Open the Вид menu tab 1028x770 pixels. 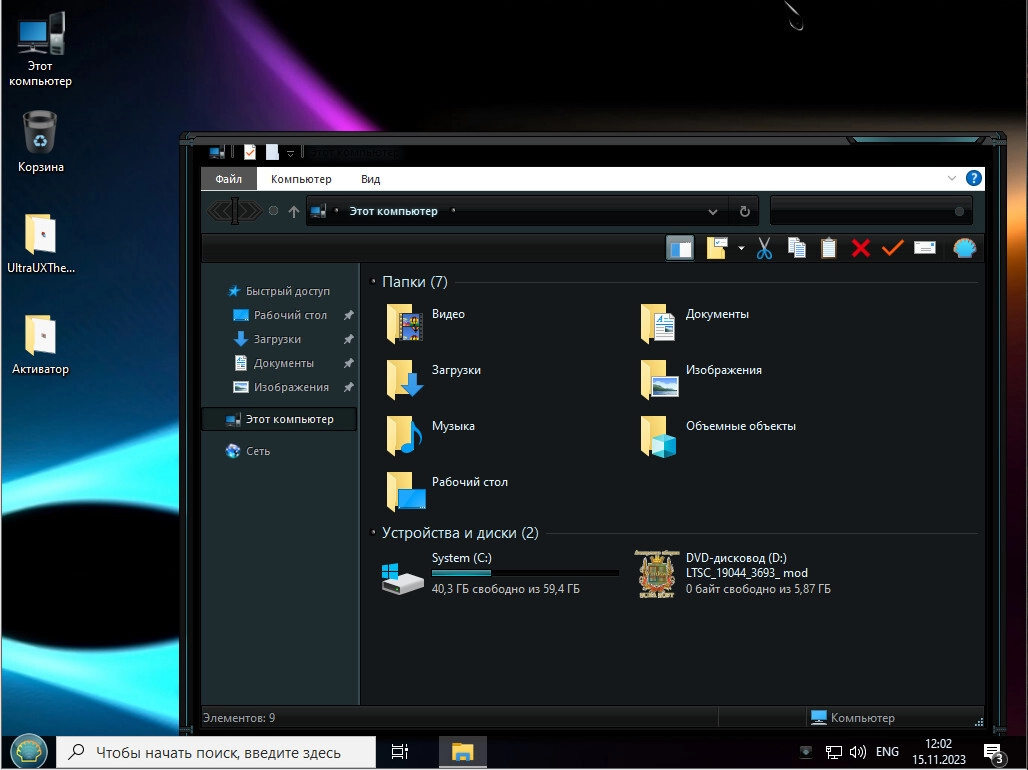click(x=370, y=178)
